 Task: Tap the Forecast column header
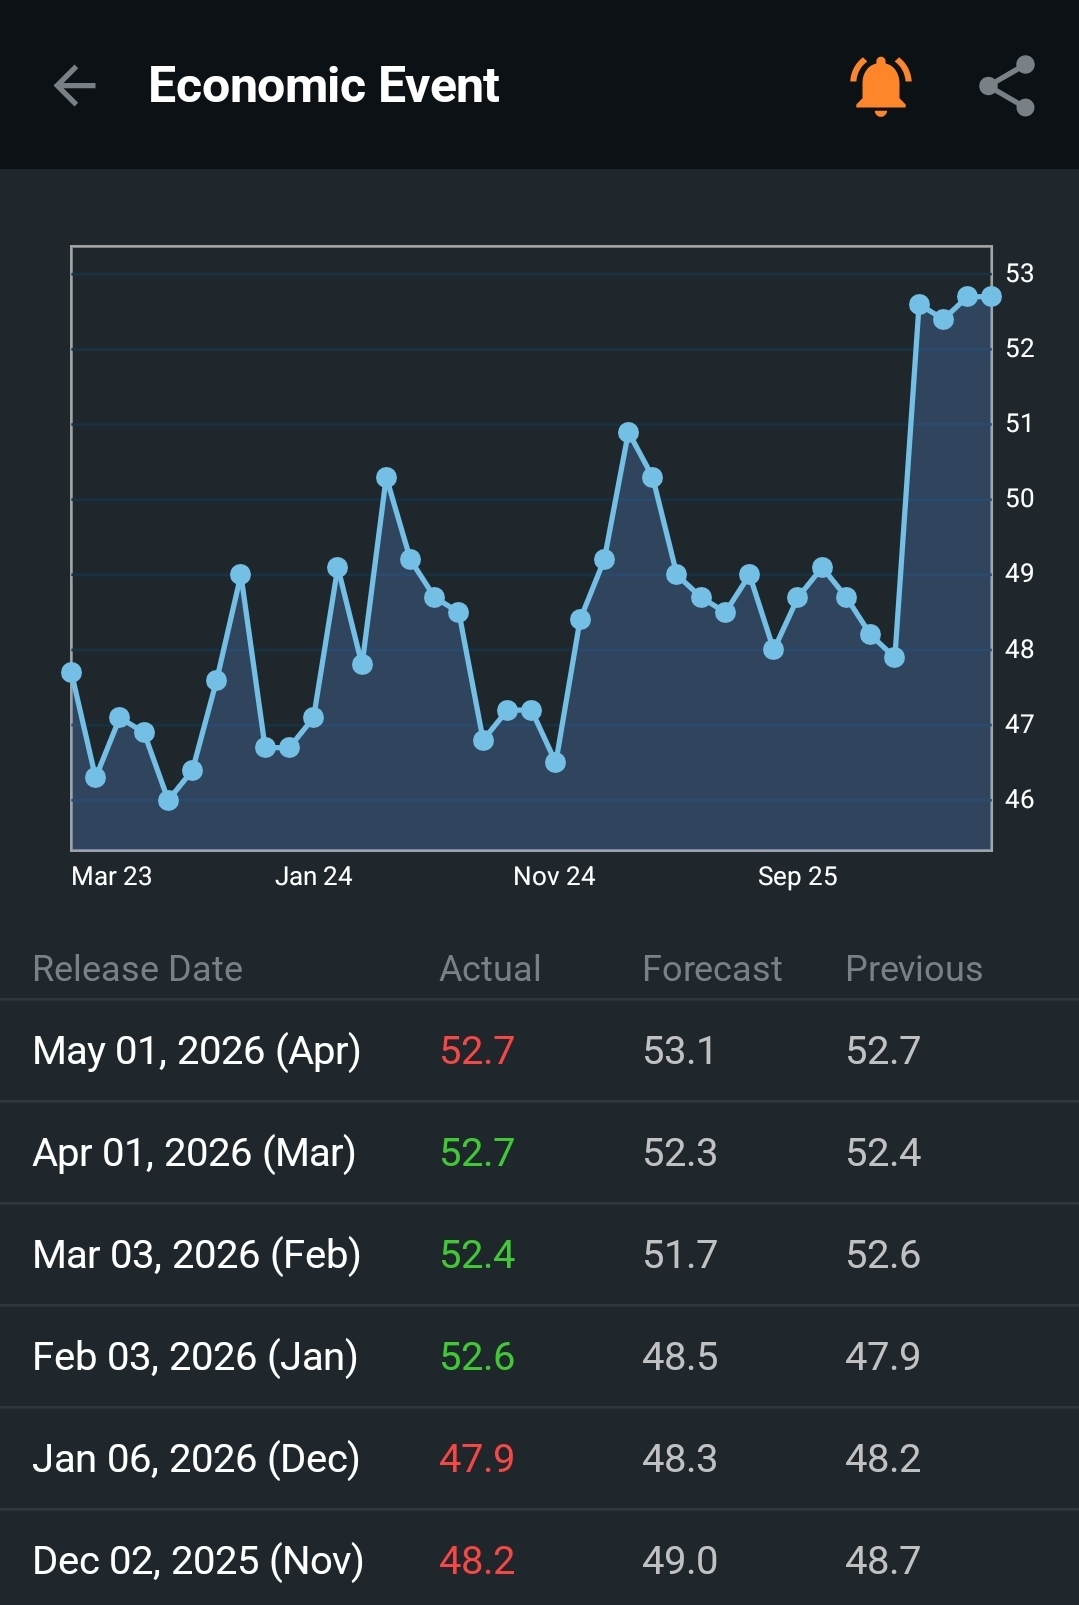coord(712,968)
